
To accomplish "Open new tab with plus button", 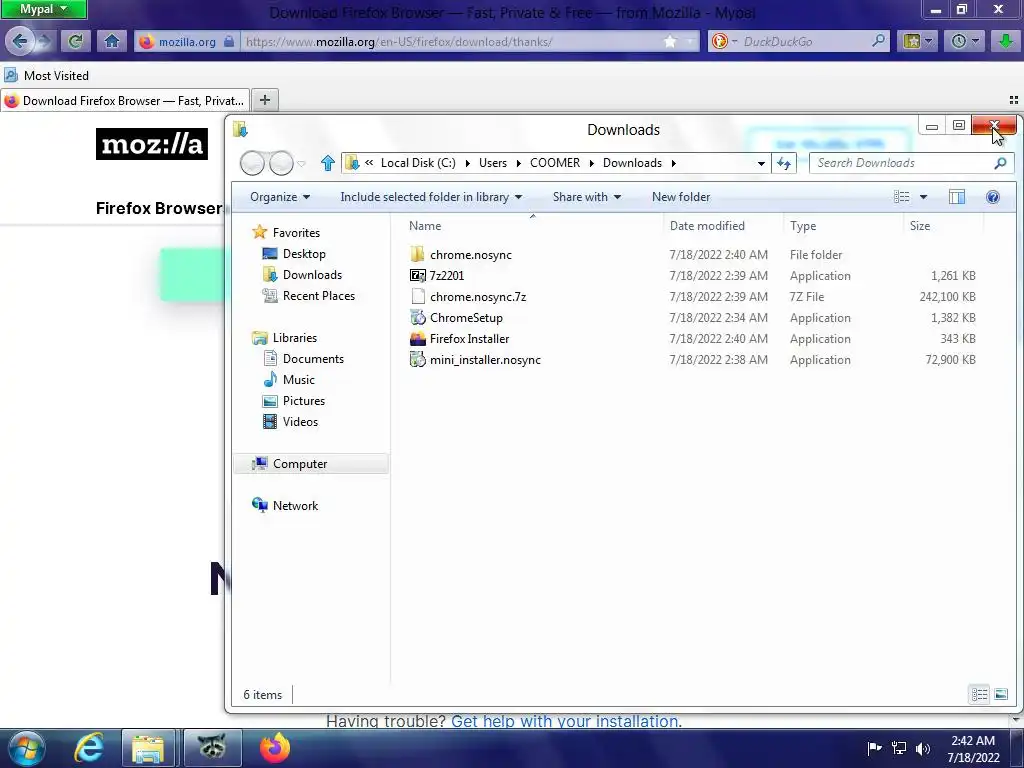I will [264, 100].
